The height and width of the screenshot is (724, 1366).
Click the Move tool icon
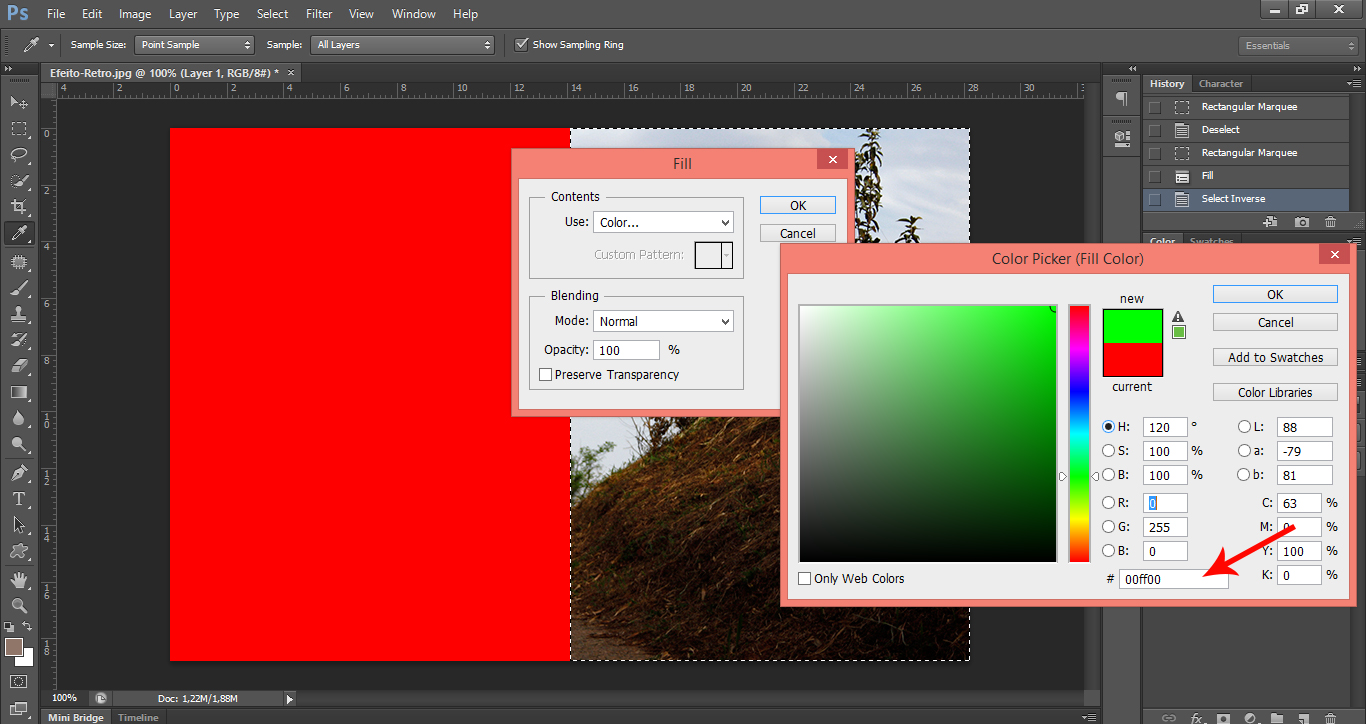(19, 102)
